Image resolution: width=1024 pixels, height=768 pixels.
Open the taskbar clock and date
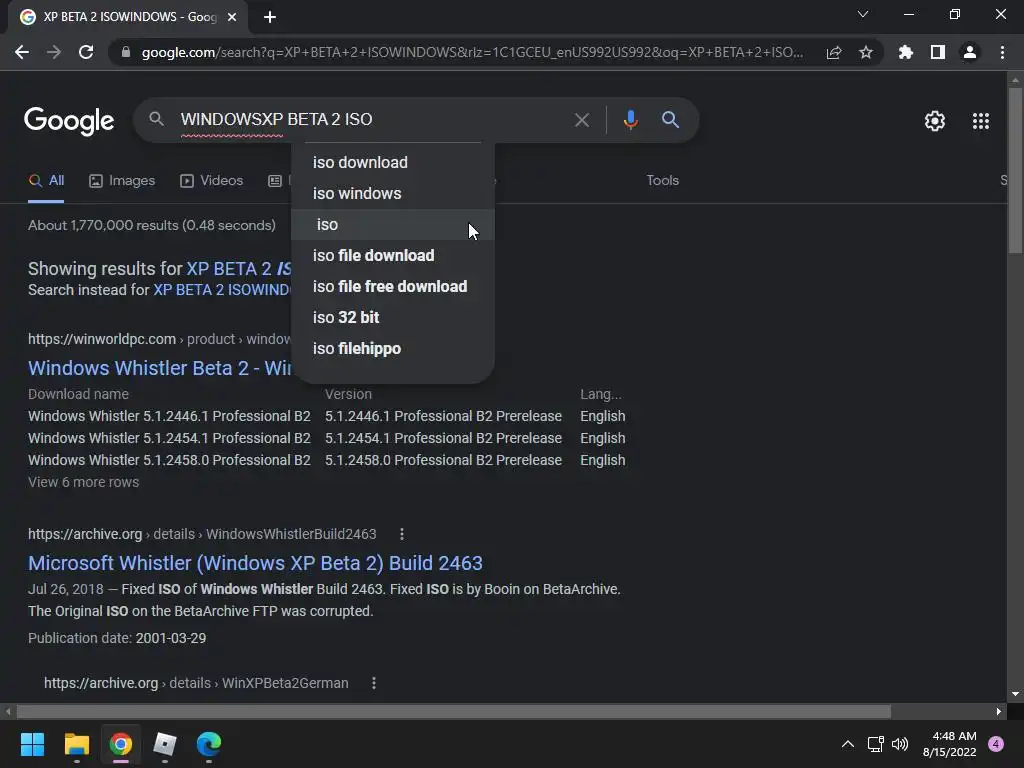click(950, 744)
